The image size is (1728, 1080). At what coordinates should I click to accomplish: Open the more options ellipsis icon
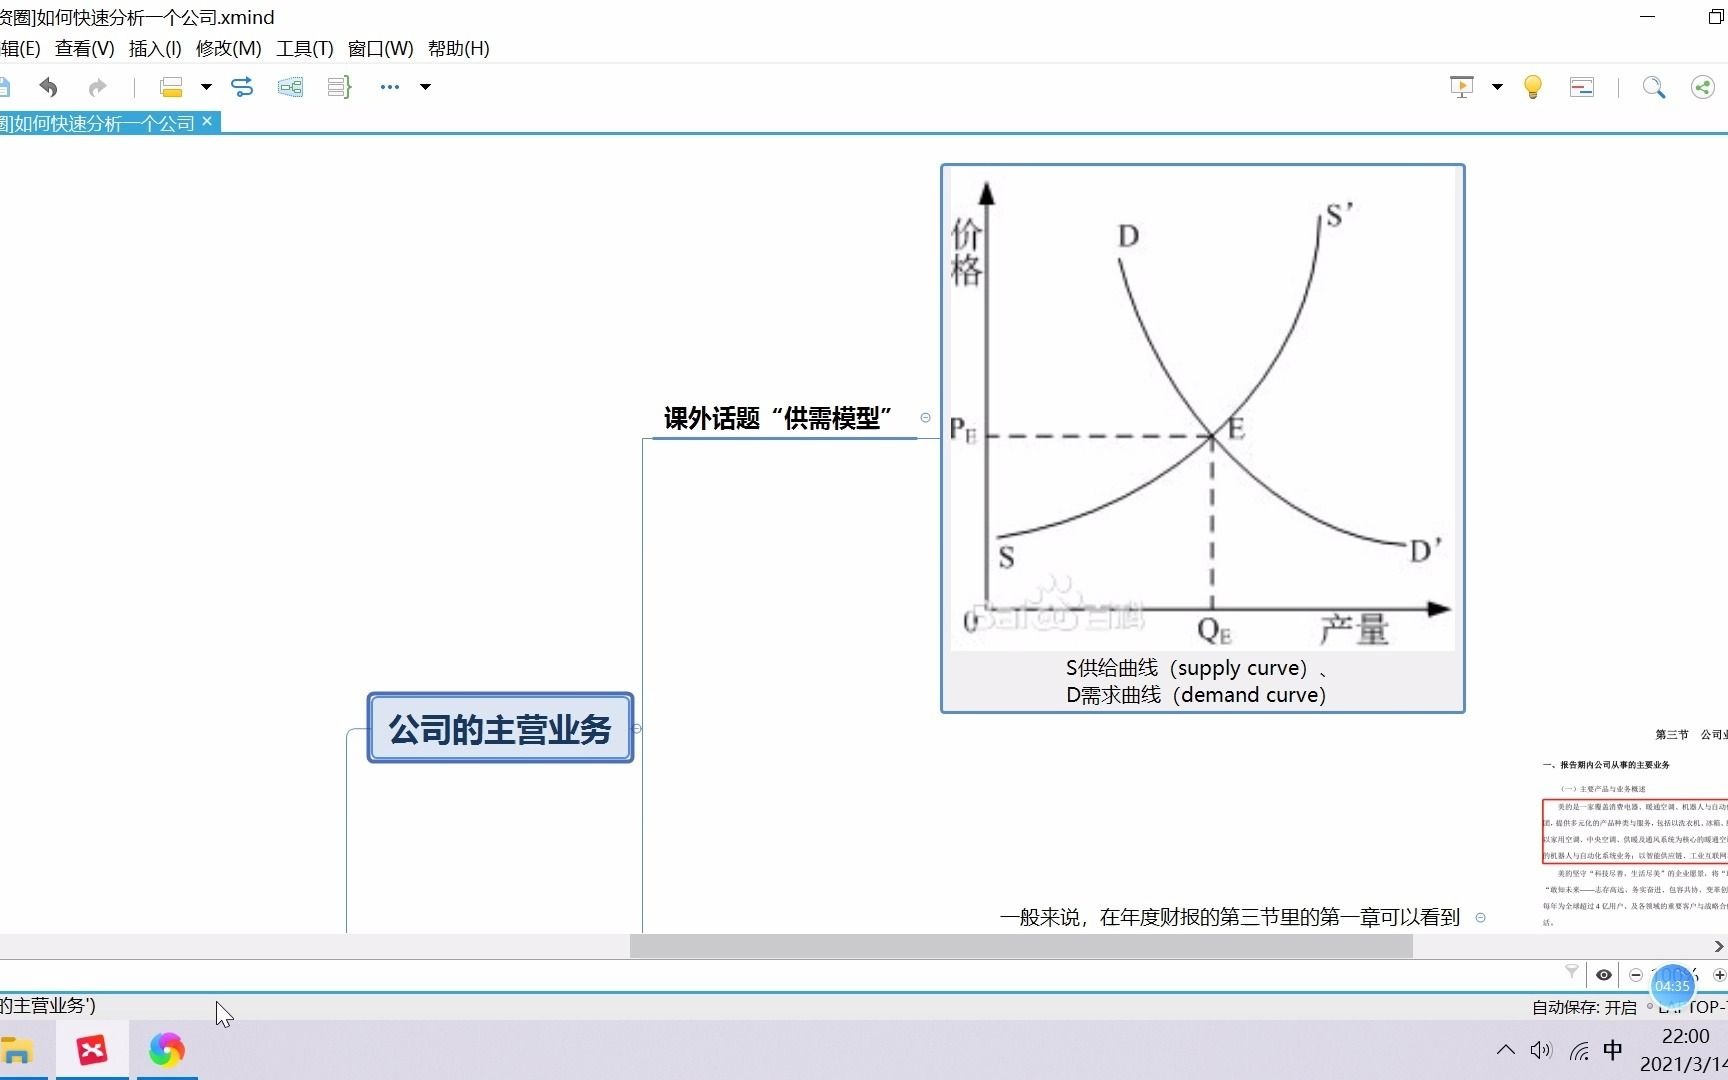click(x=390, y=87)
